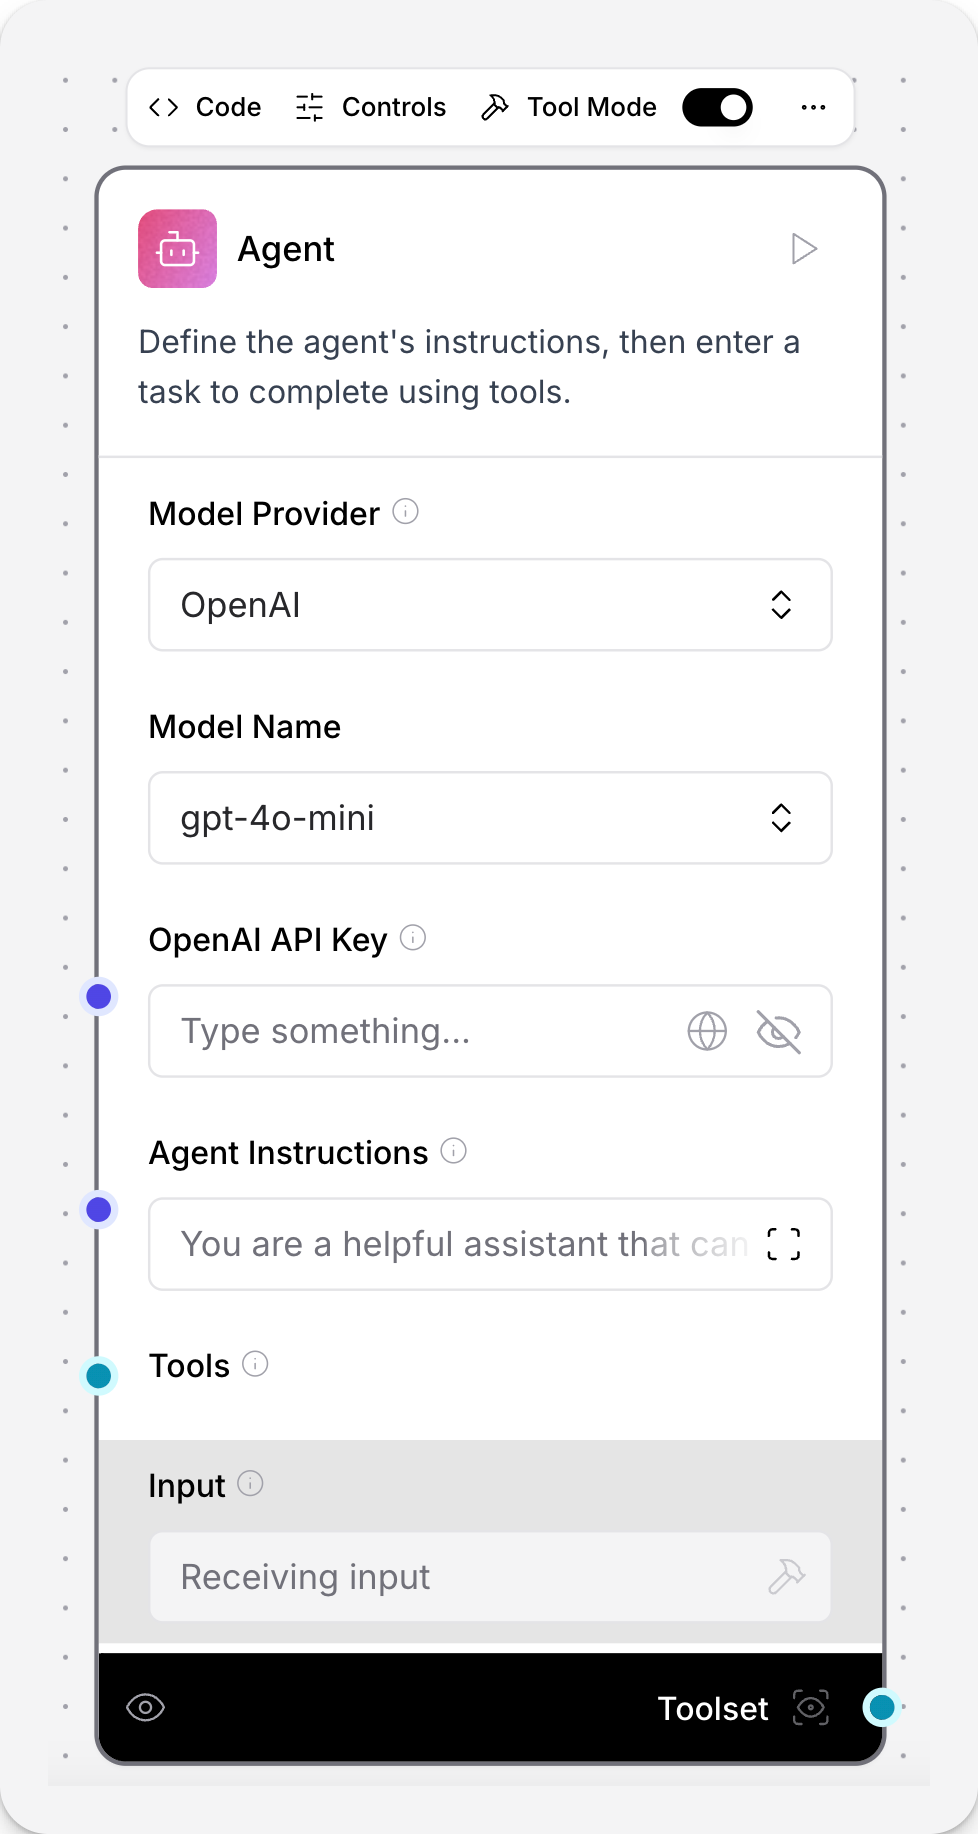The height and width of the screenshot is (1834, 978).
Task: Click the Toolset output inspect icon
Action: point(811,1707)
